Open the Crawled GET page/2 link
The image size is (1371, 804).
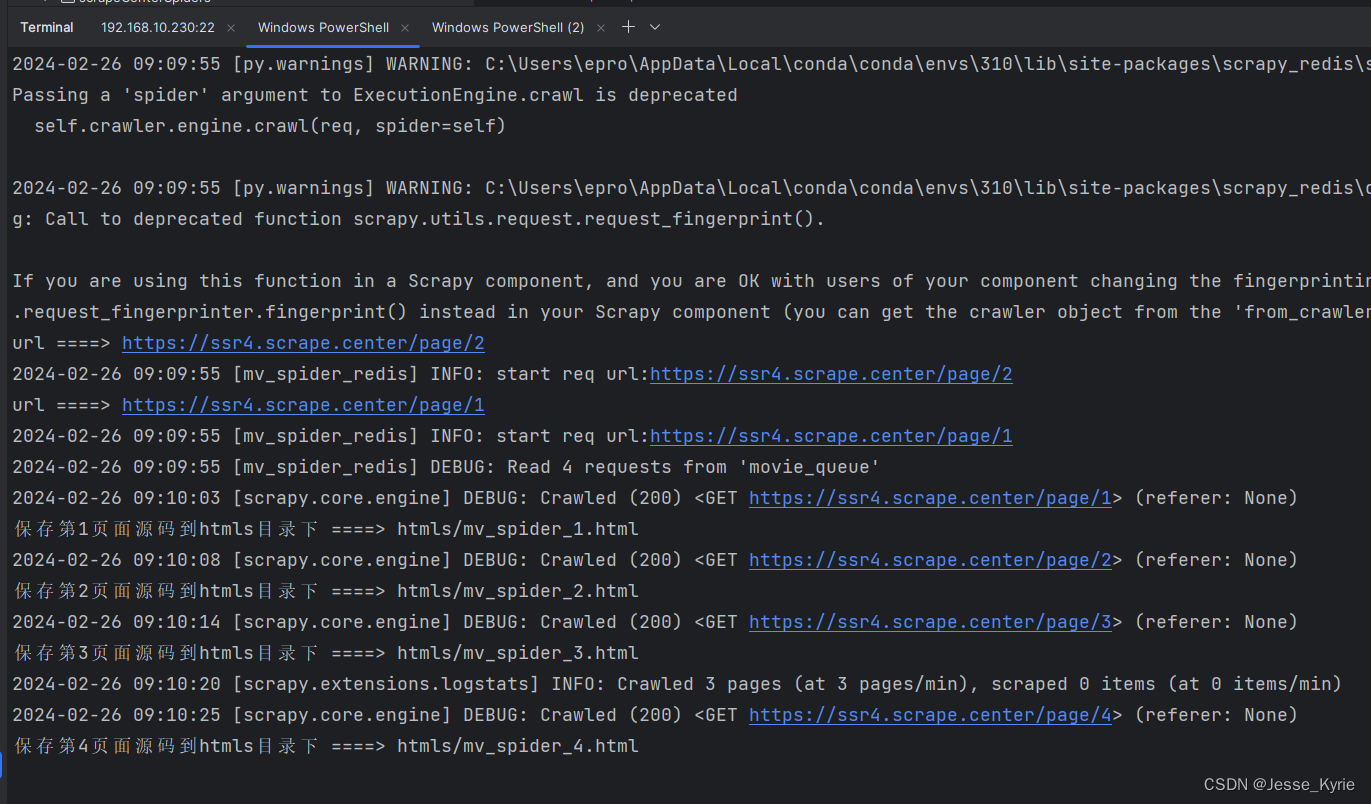pos(930,560)
